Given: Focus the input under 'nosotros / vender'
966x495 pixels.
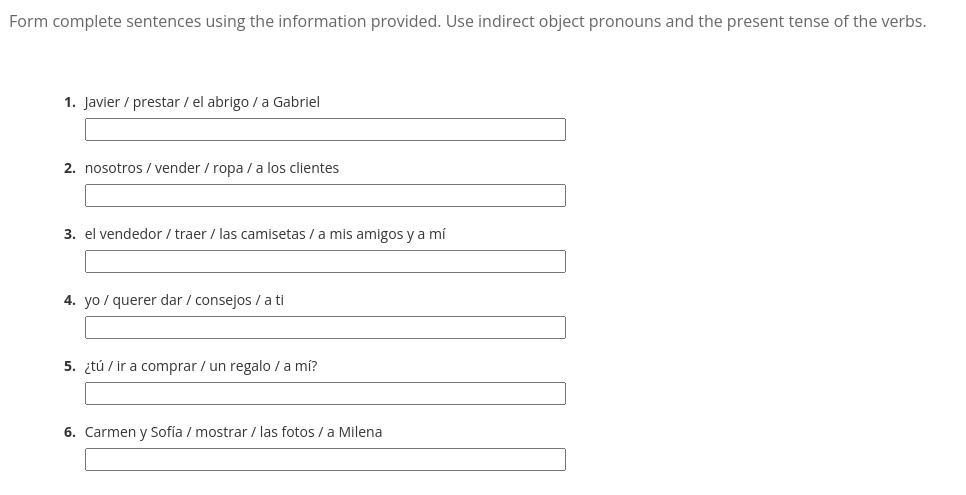Looking at the screenshot, I should coord(325,195).
